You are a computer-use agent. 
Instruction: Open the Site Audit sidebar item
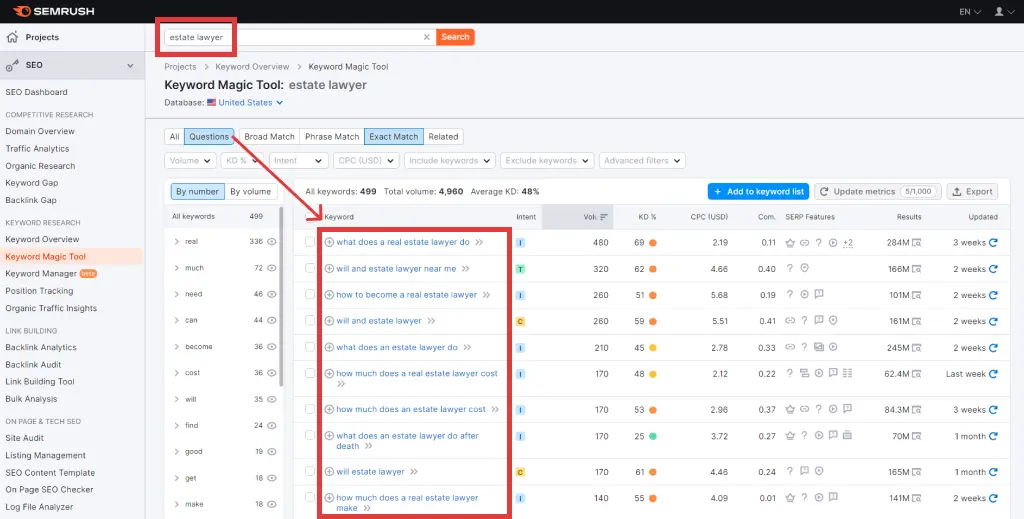24,438
